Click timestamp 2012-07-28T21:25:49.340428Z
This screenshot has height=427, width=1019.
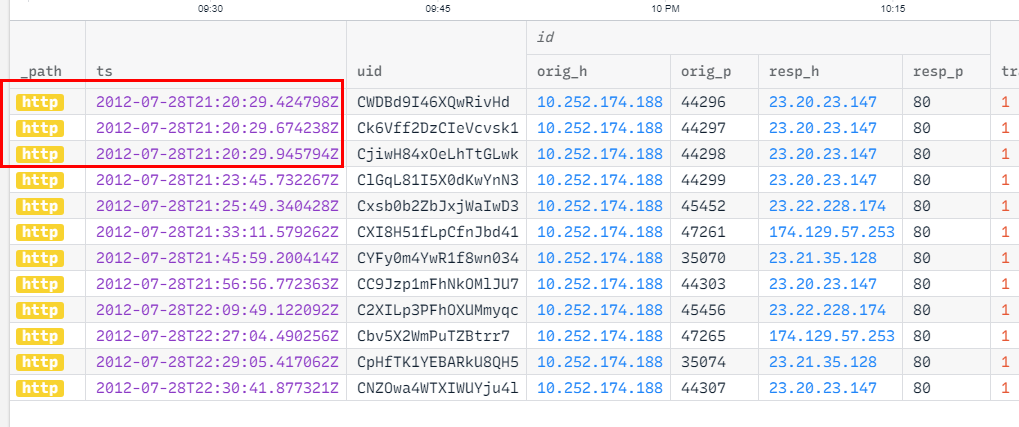coord(218,206)
